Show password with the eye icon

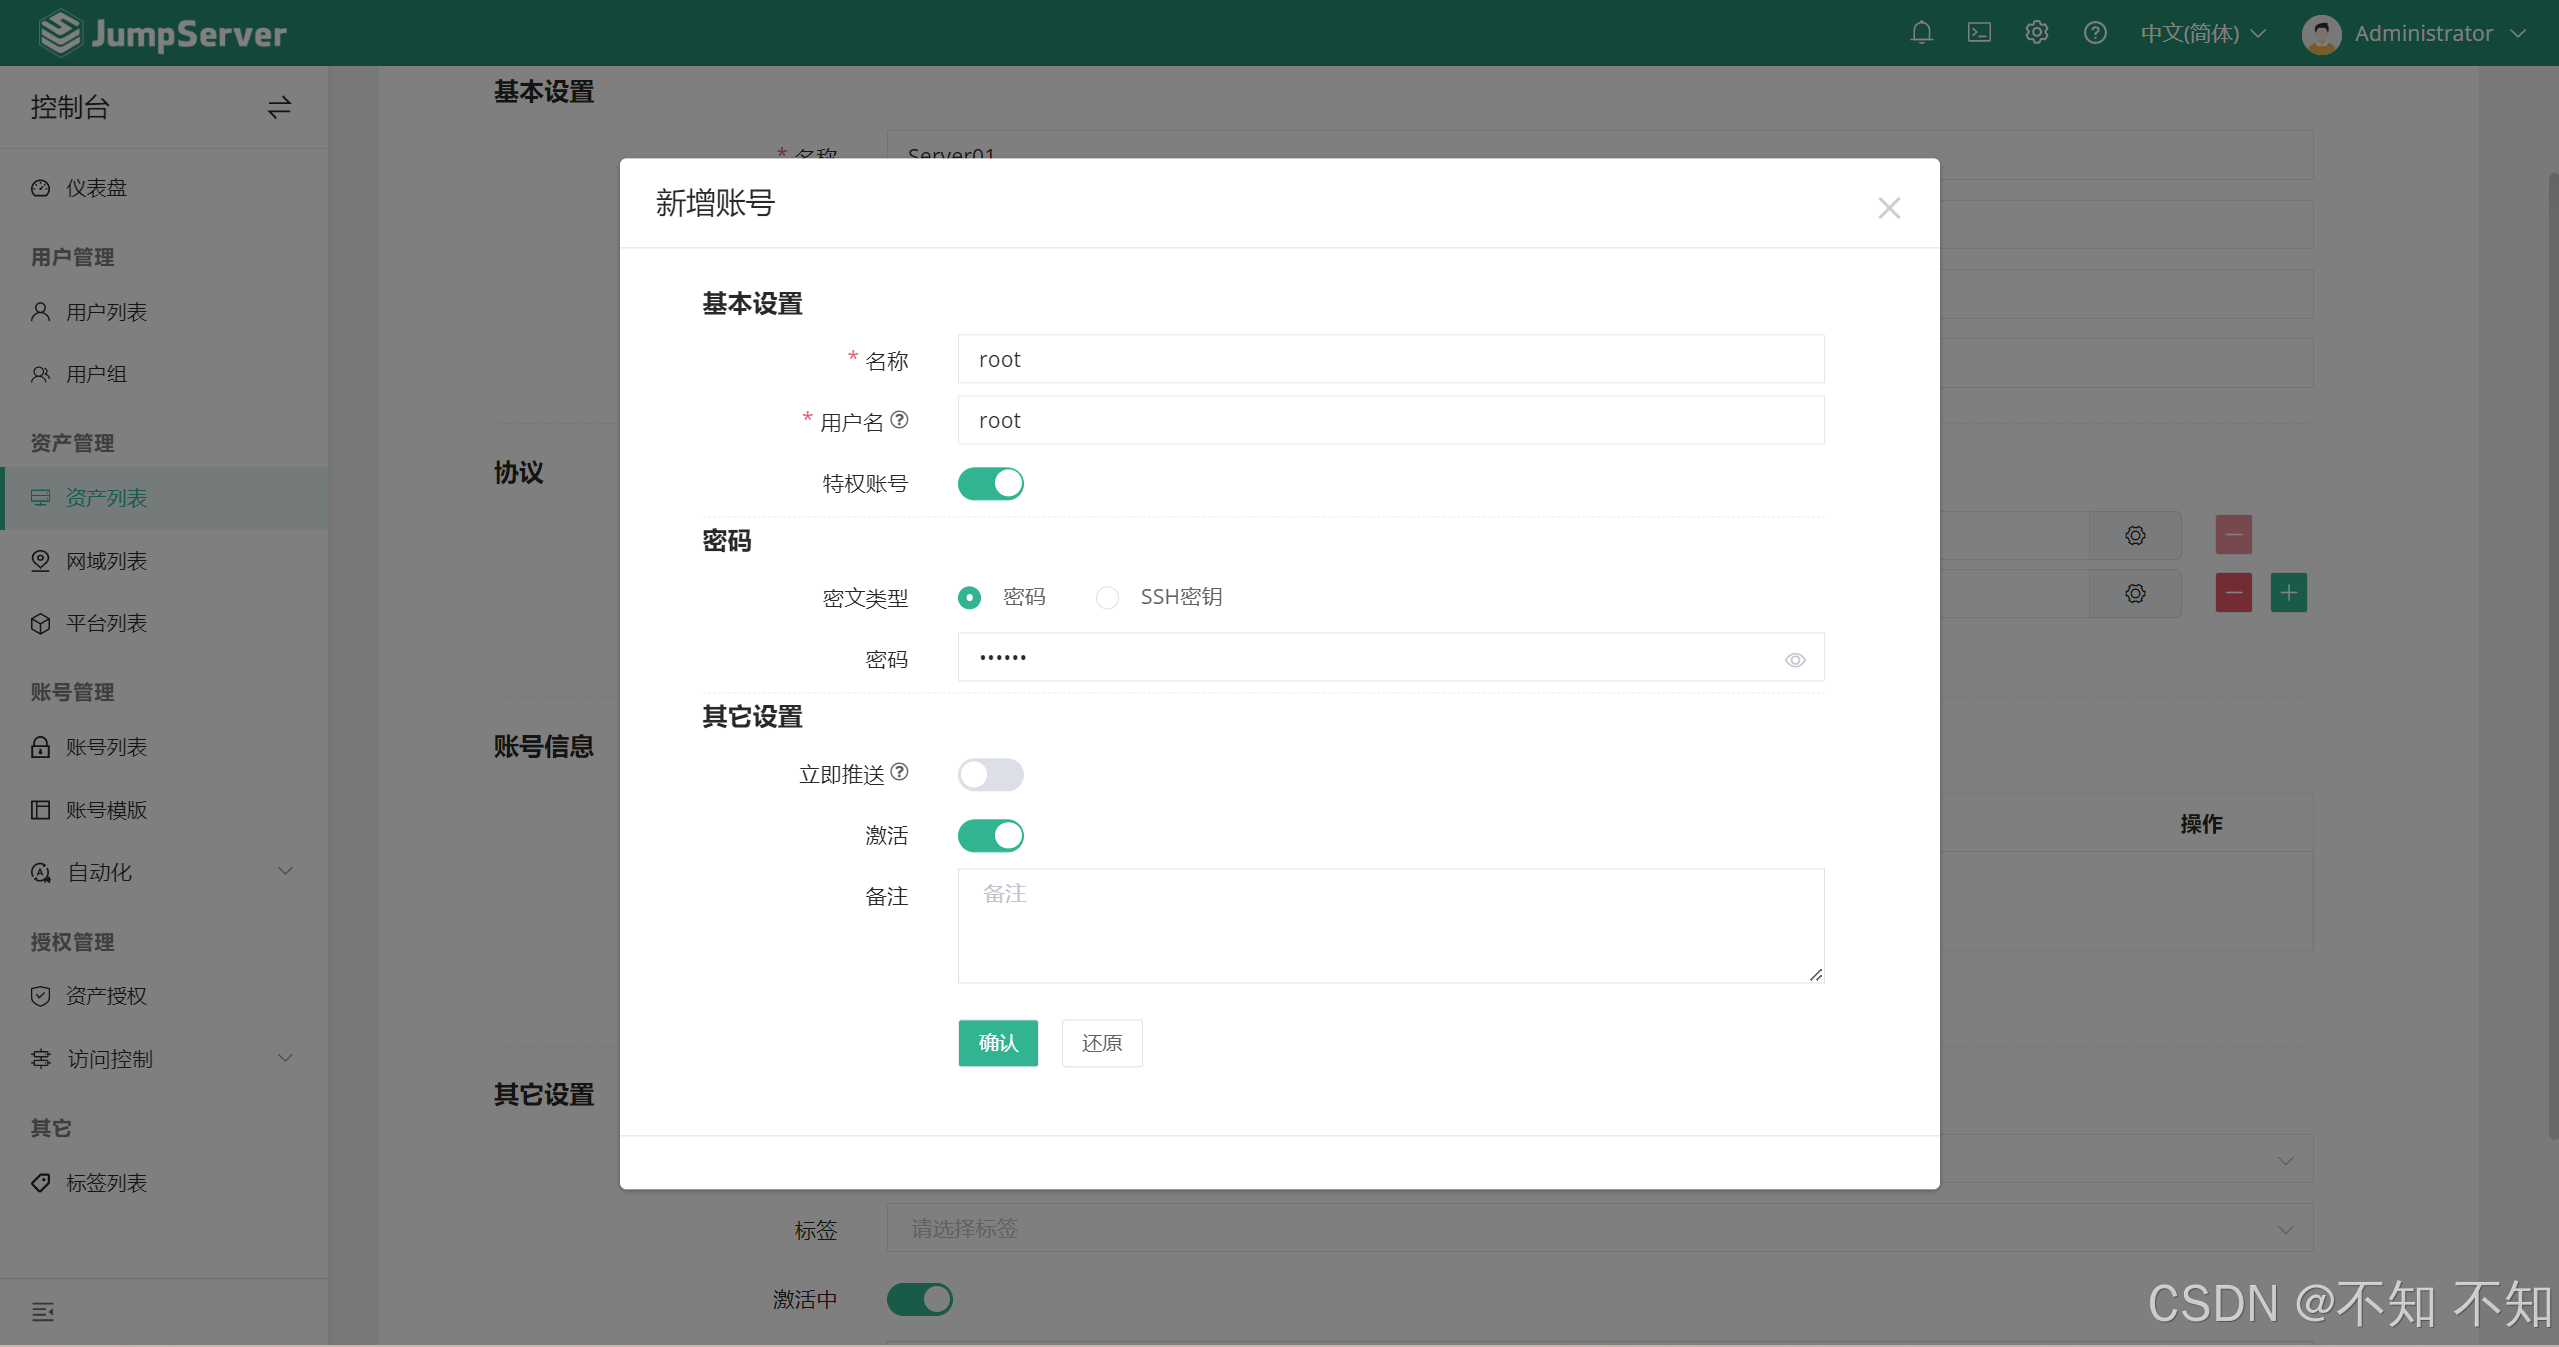pos(1794,660)
